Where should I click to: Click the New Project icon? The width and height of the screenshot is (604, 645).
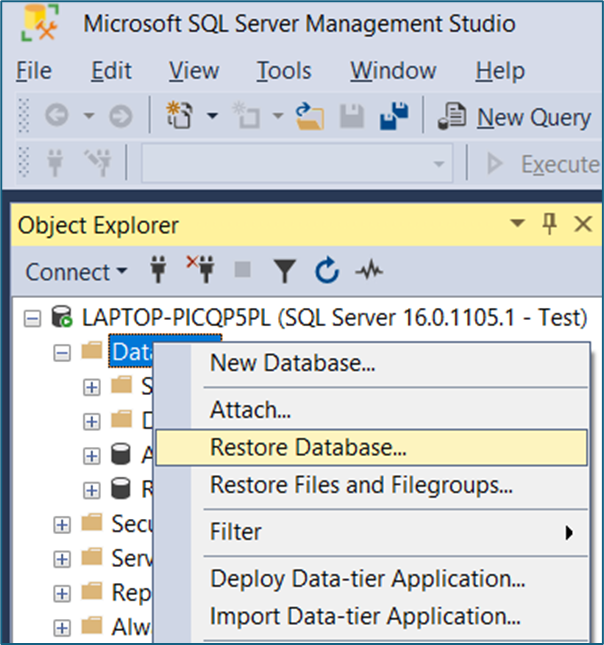pos(179,115)
